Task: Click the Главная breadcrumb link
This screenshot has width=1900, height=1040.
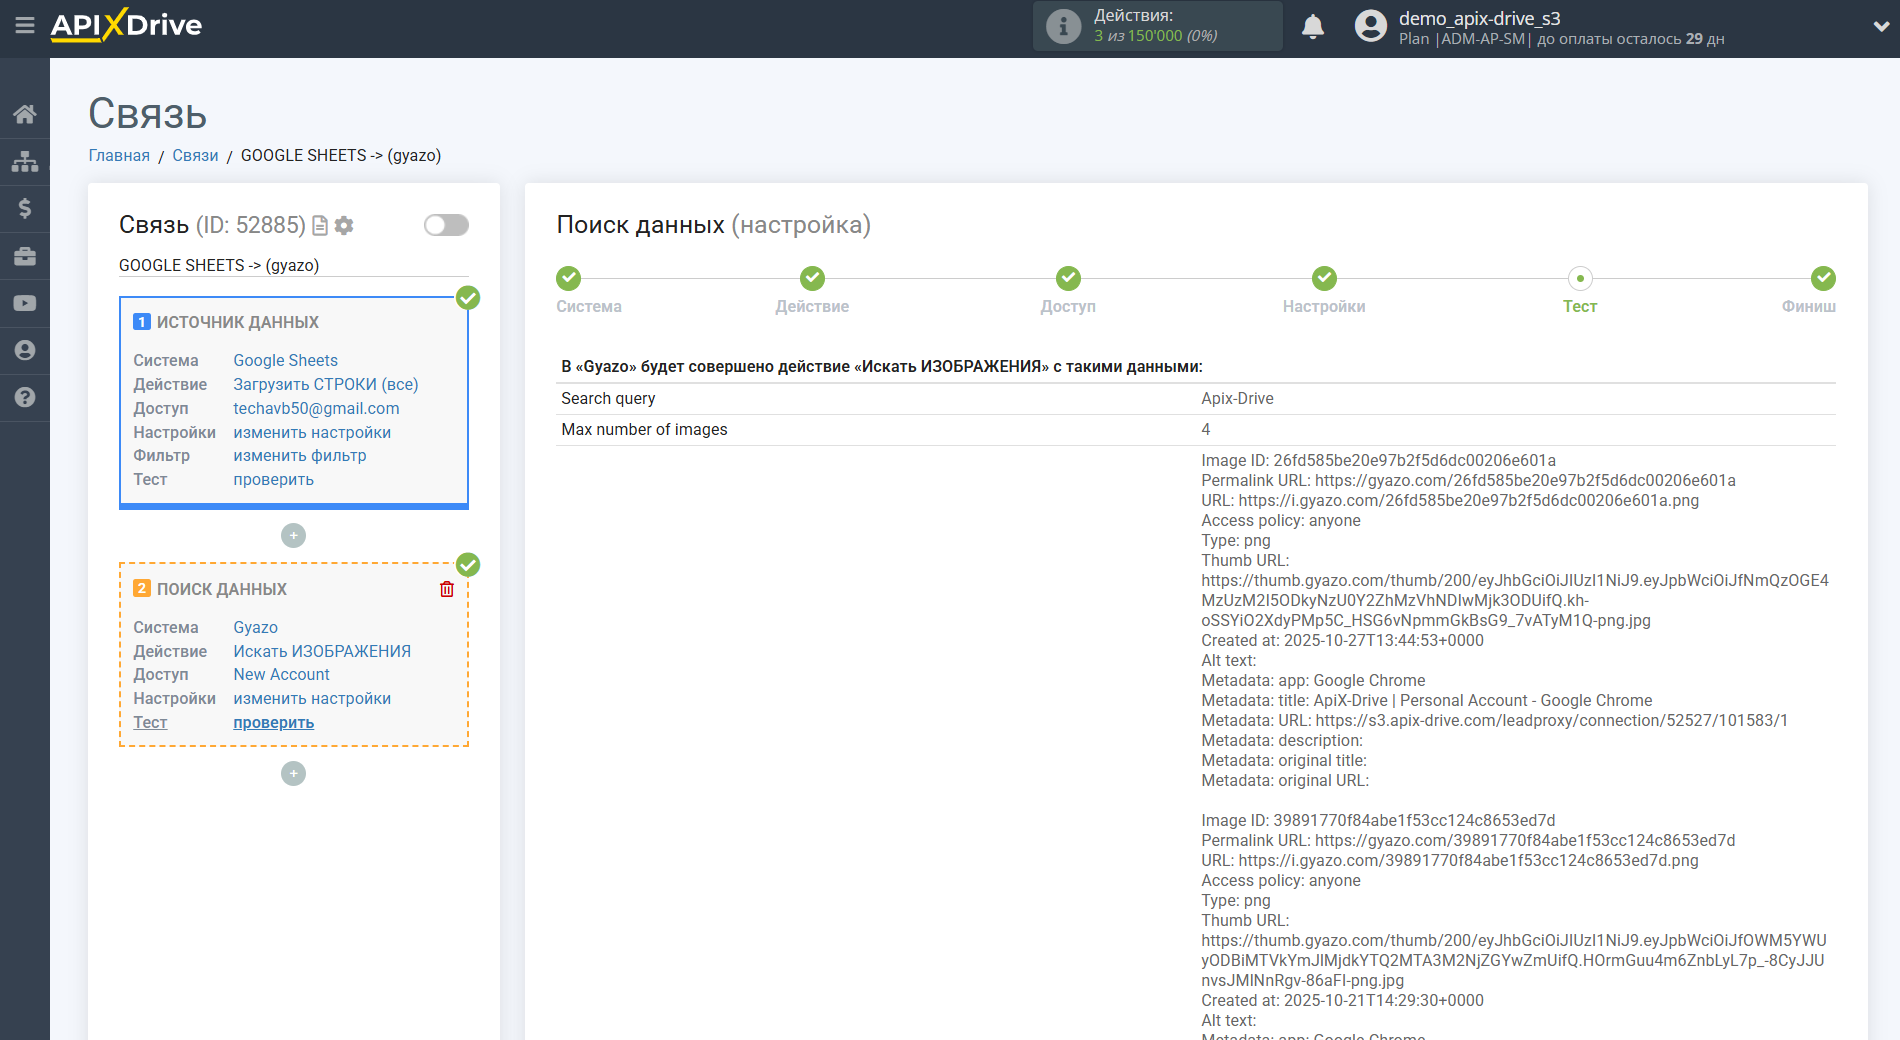Action: (119, 155)
